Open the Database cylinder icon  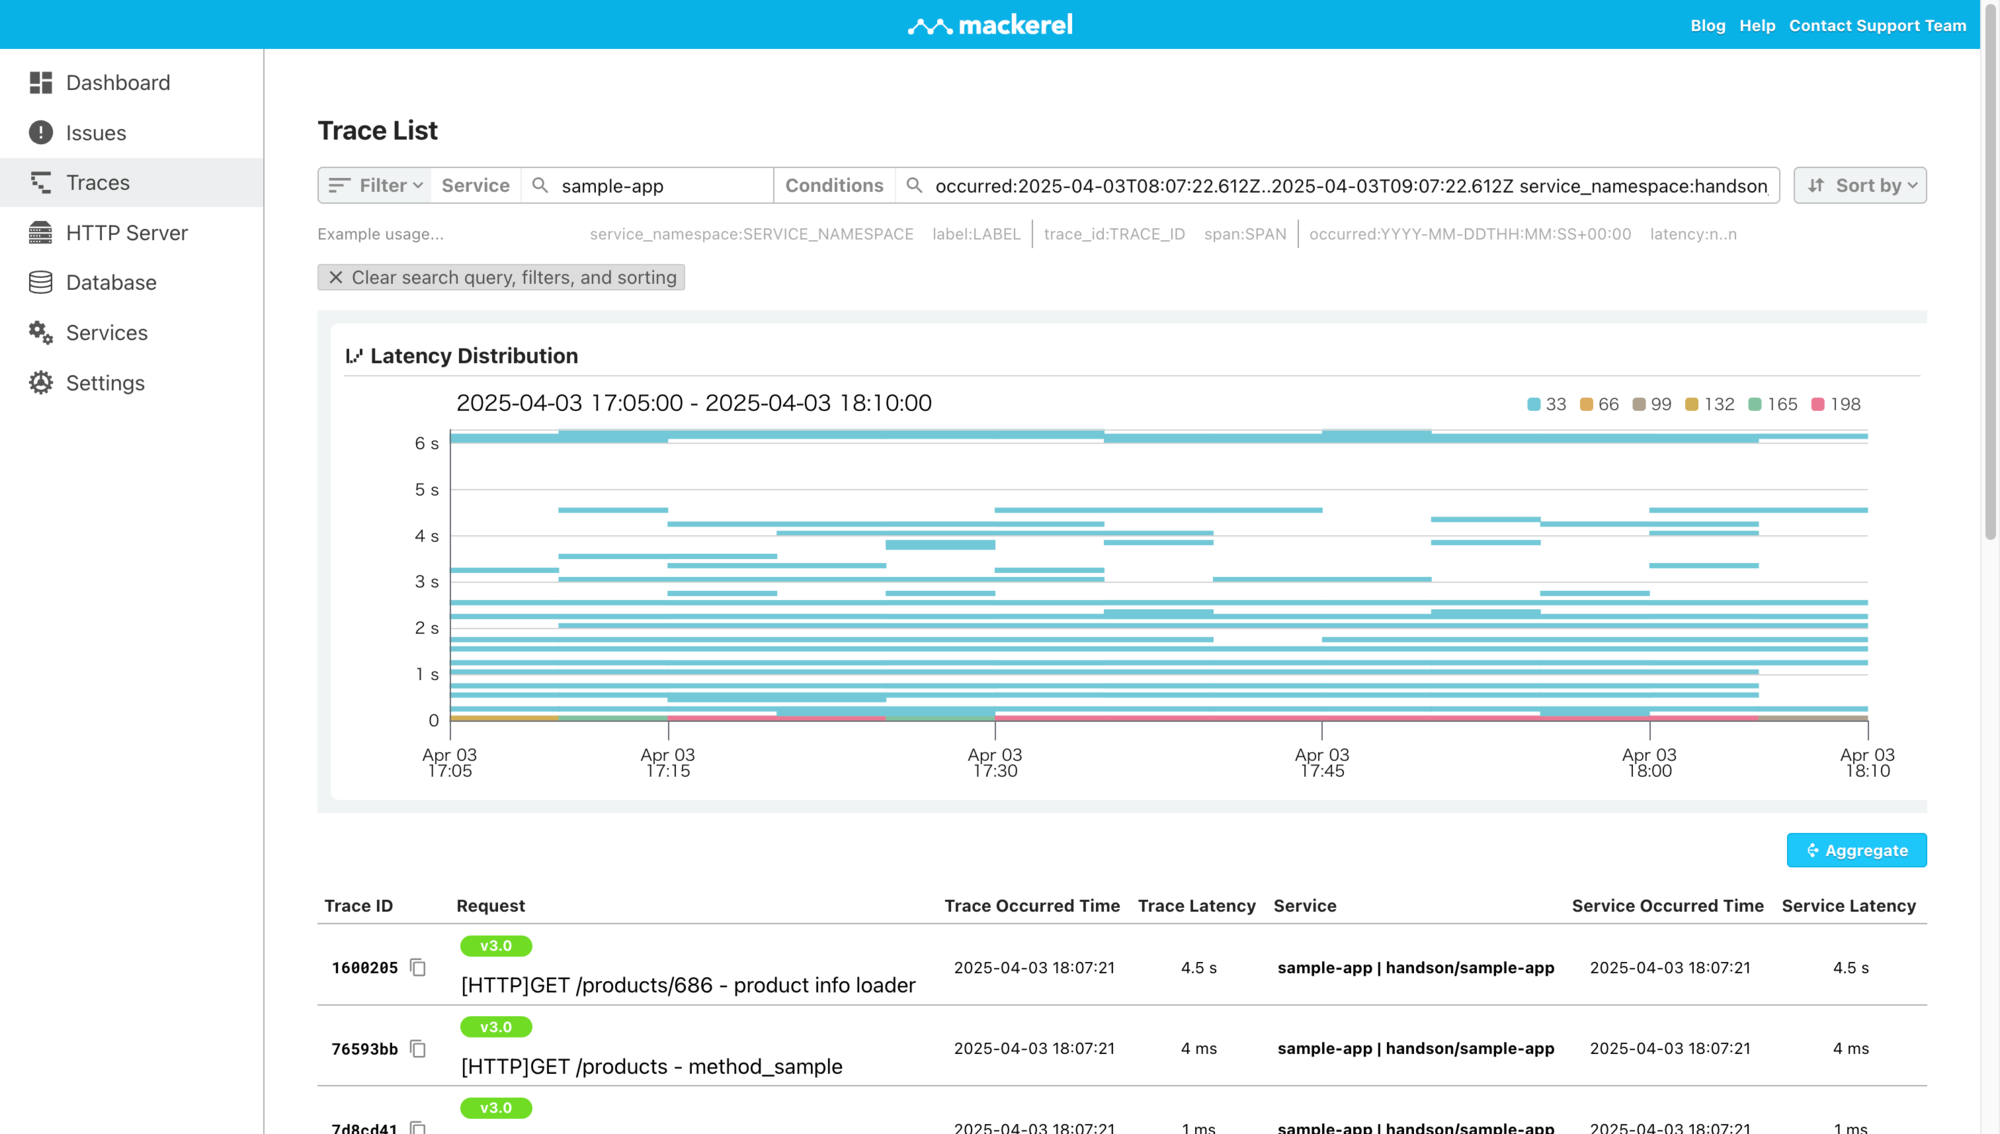[x=41, y=283]
